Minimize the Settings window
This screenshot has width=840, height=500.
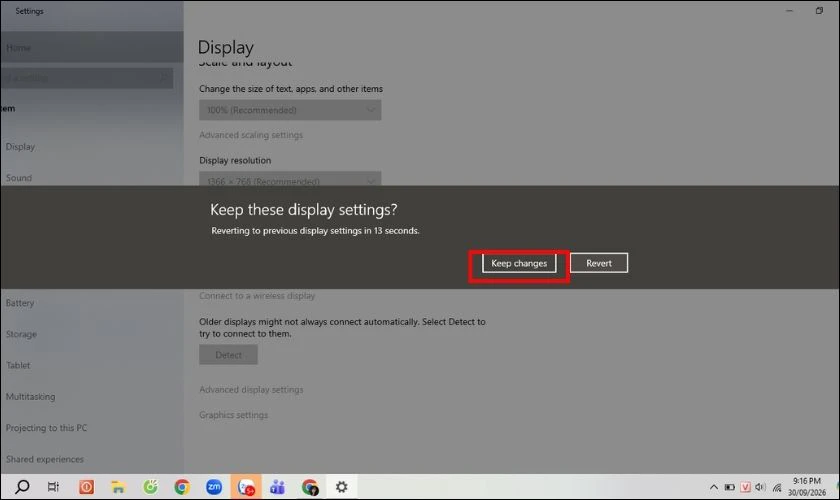789,11
